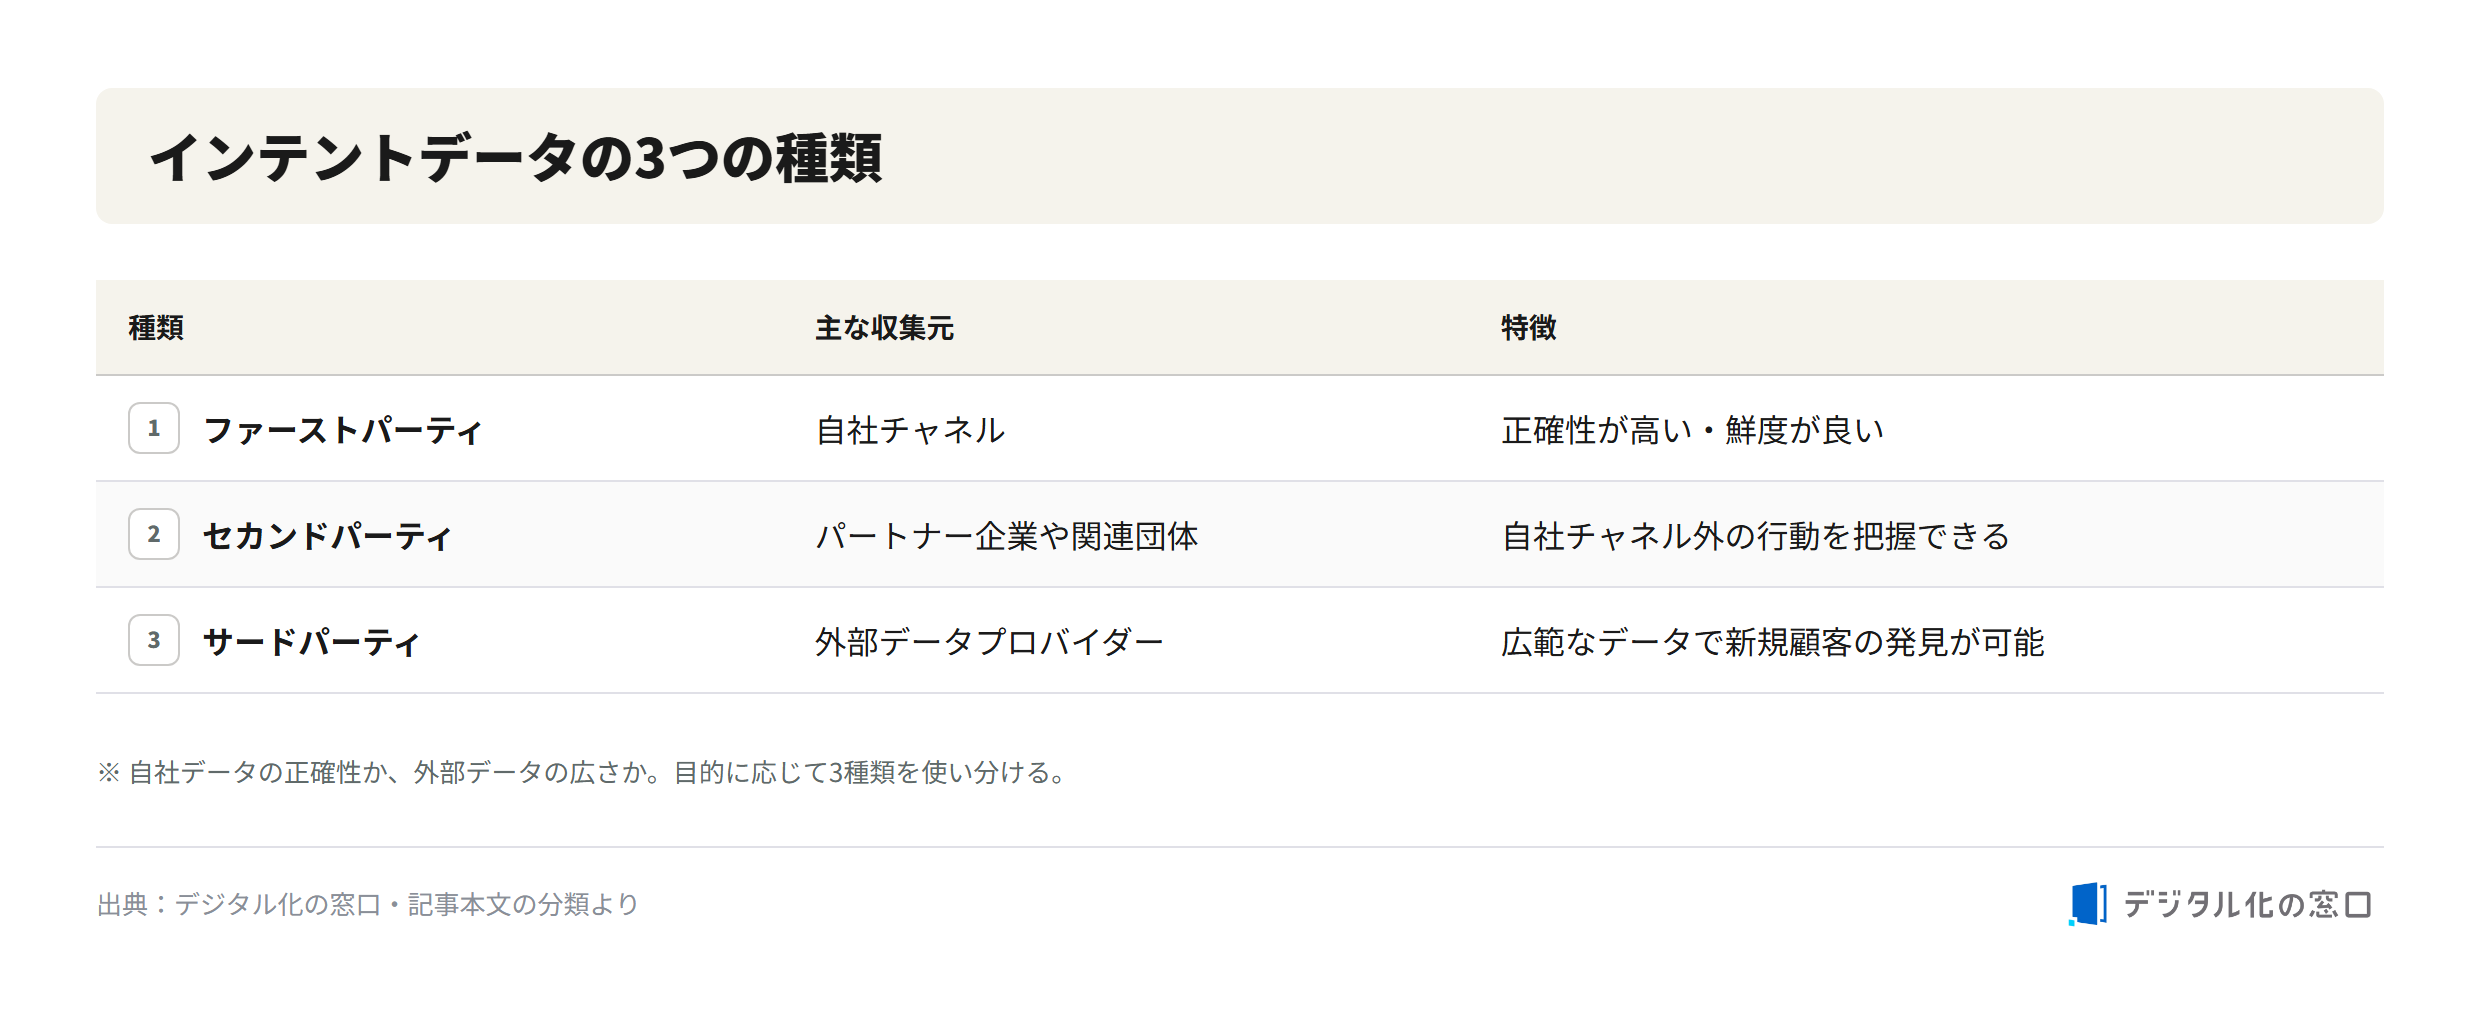Click the 特徴 column header
The width and height of the screenshot is (2480, 1020).
(x=1528, y=328)
